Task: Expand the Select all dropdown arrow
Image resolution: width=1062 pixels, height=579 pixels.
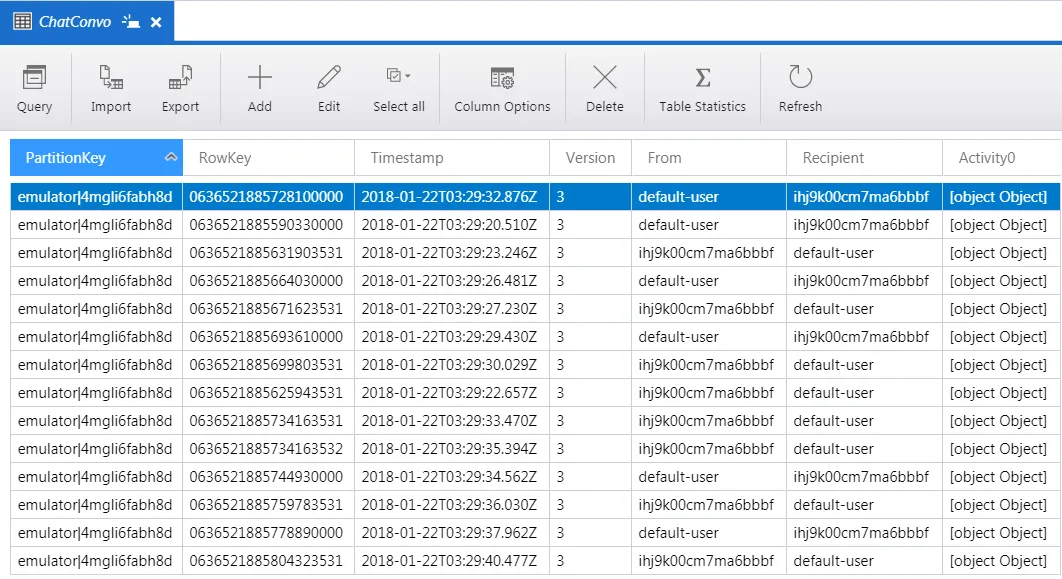Action: coord(408,76)
